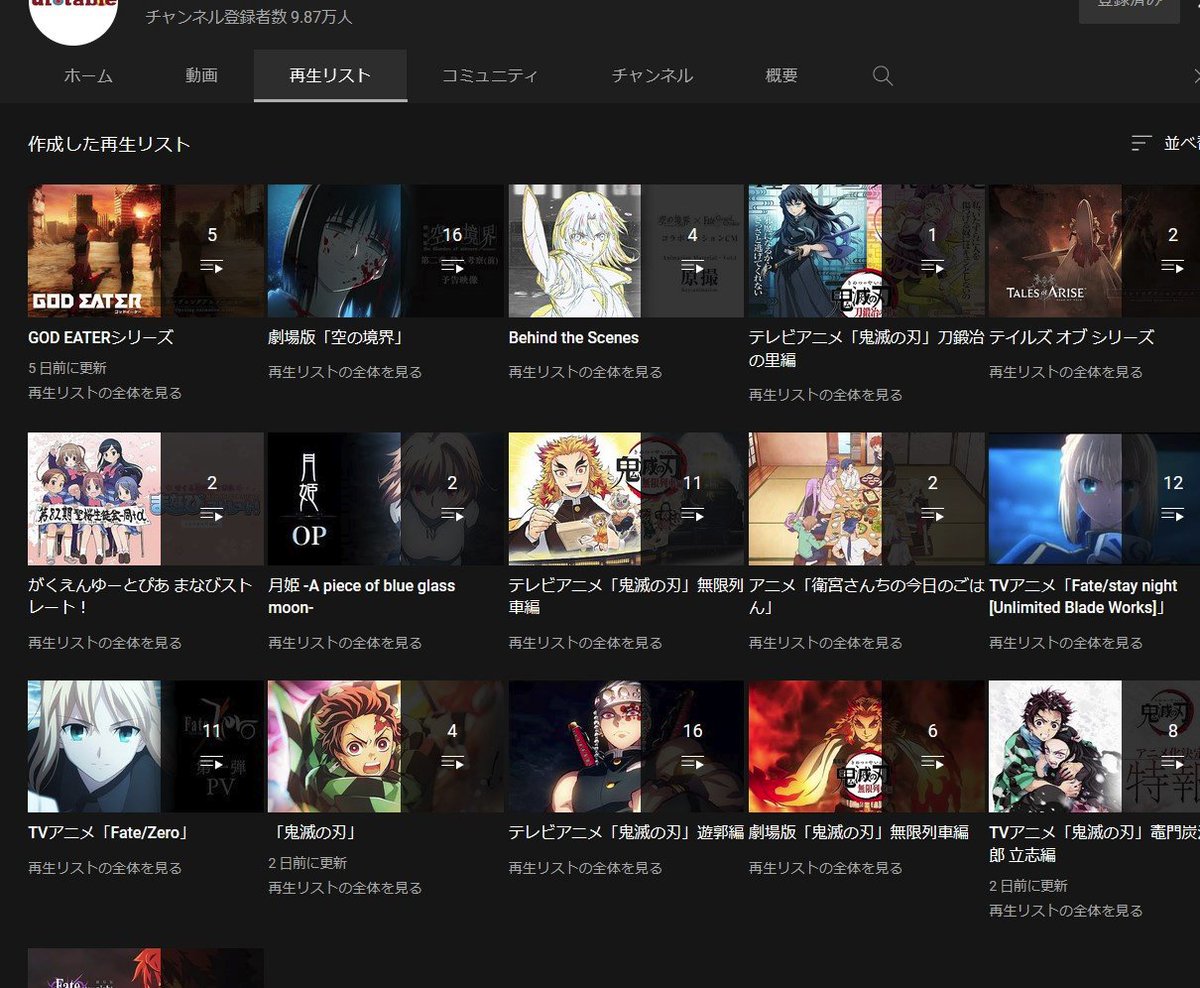Click the channel avatar image

(74, 20)
